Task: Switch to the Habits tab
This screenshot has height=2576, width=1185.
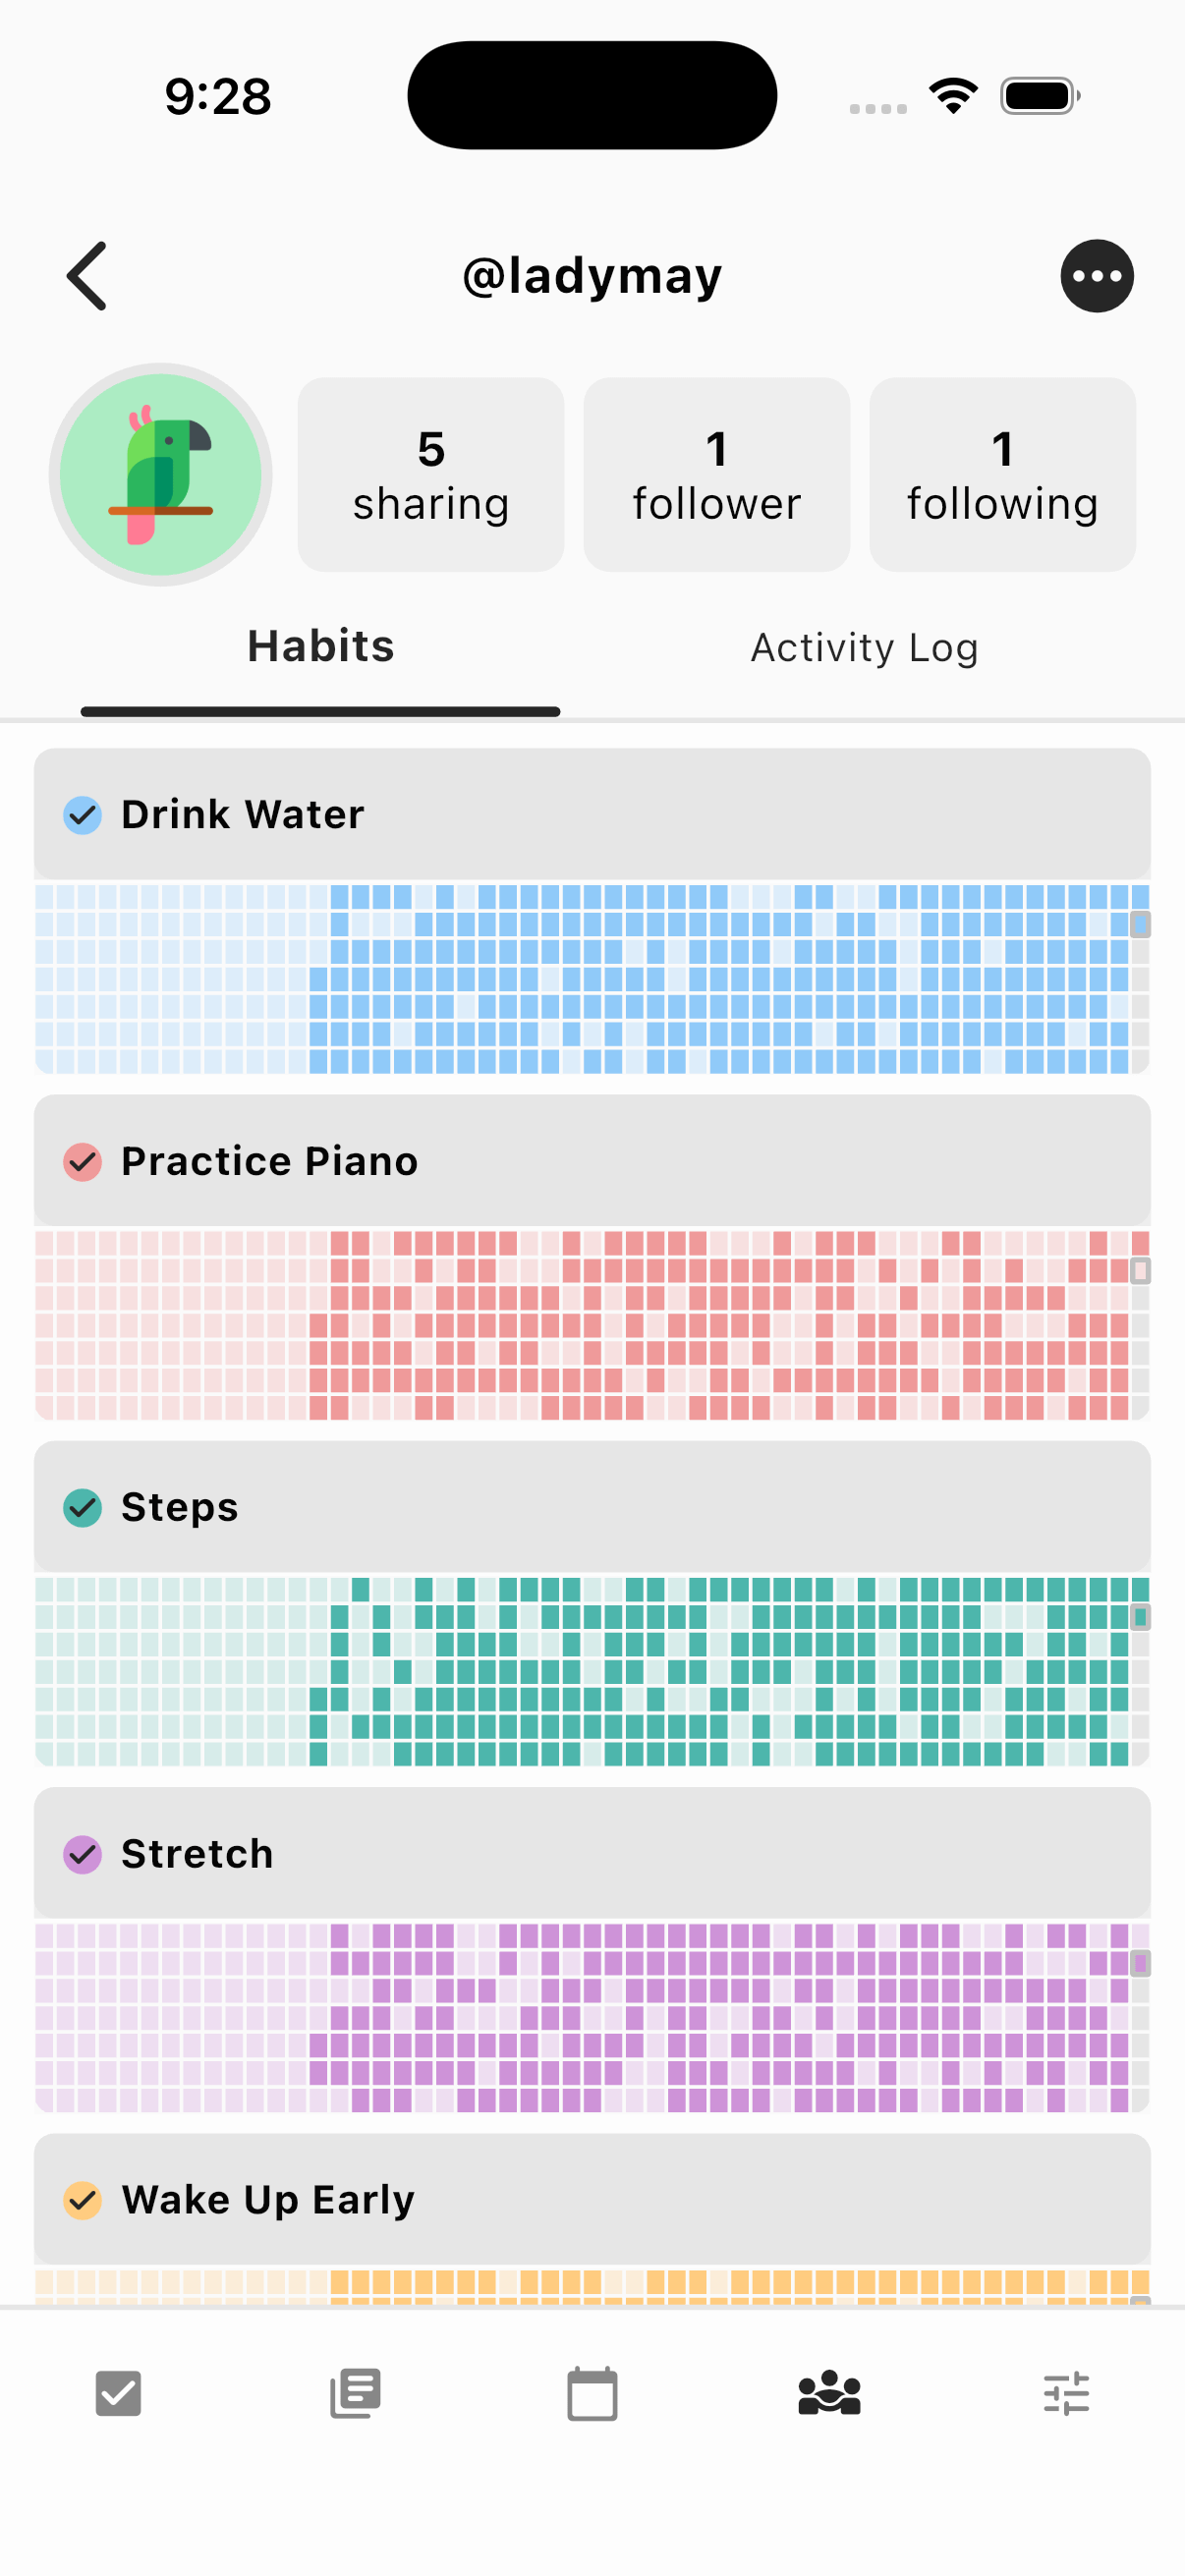Action: (x=320, y=647)
